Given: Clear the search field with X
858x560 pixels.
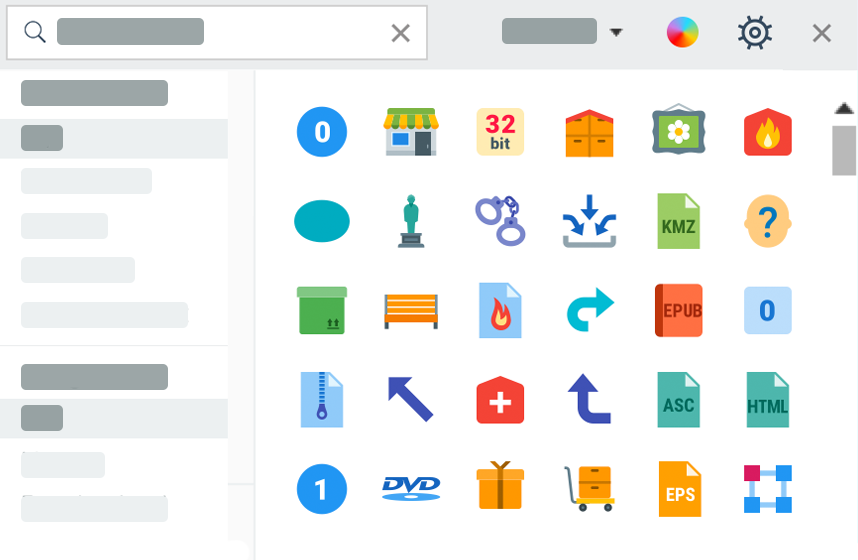Looking at the screenshot, I should click(401, 33).
